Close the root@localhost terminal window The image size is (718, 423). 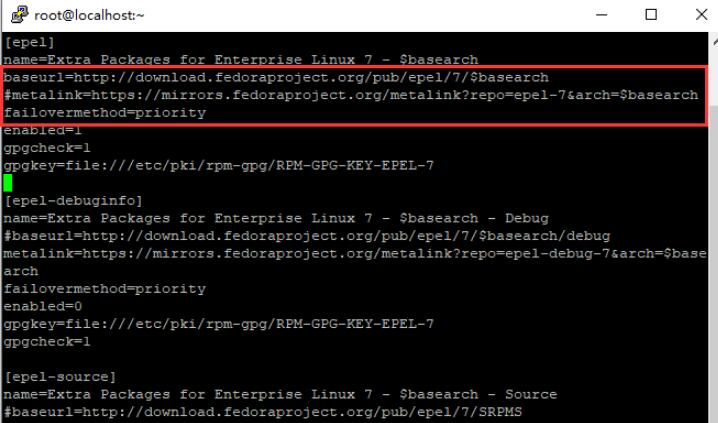pos(701,15)
